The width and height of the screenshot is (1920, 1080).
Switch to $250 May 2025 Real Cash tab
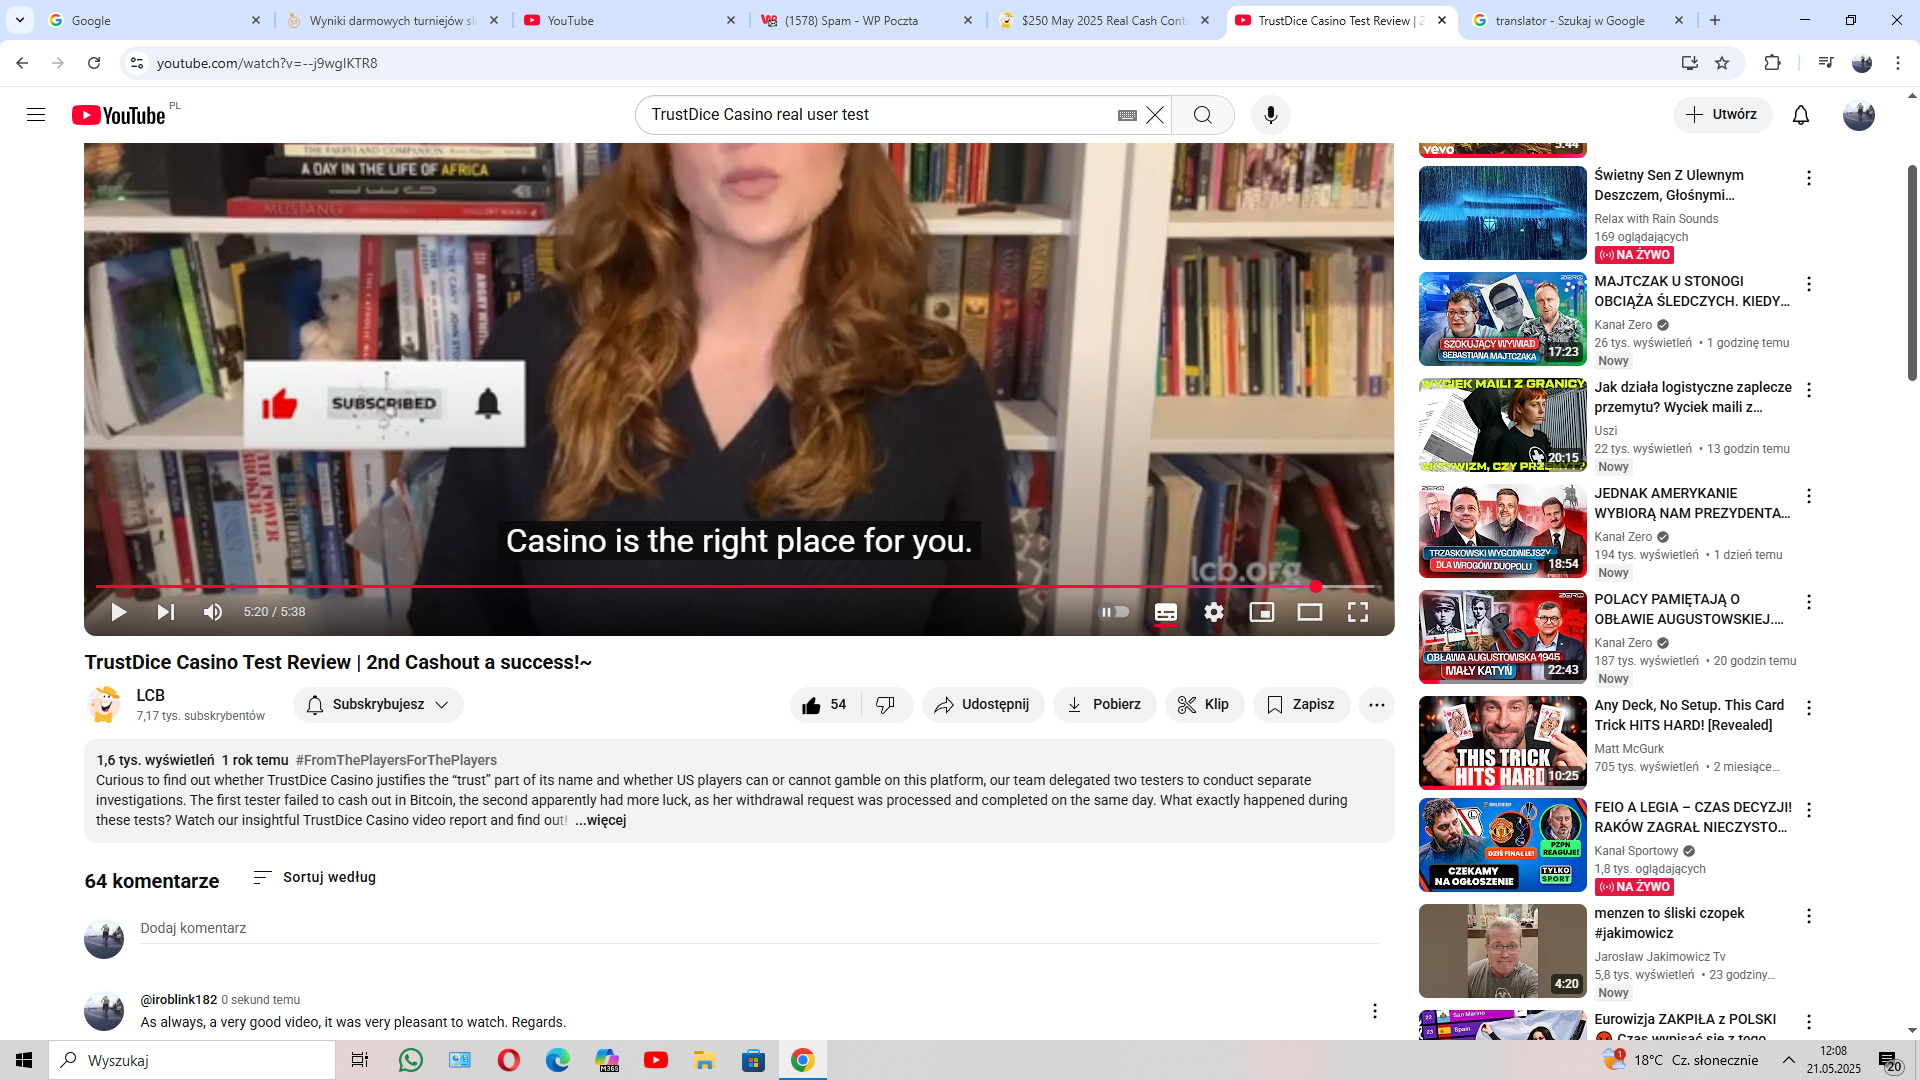1105,20
